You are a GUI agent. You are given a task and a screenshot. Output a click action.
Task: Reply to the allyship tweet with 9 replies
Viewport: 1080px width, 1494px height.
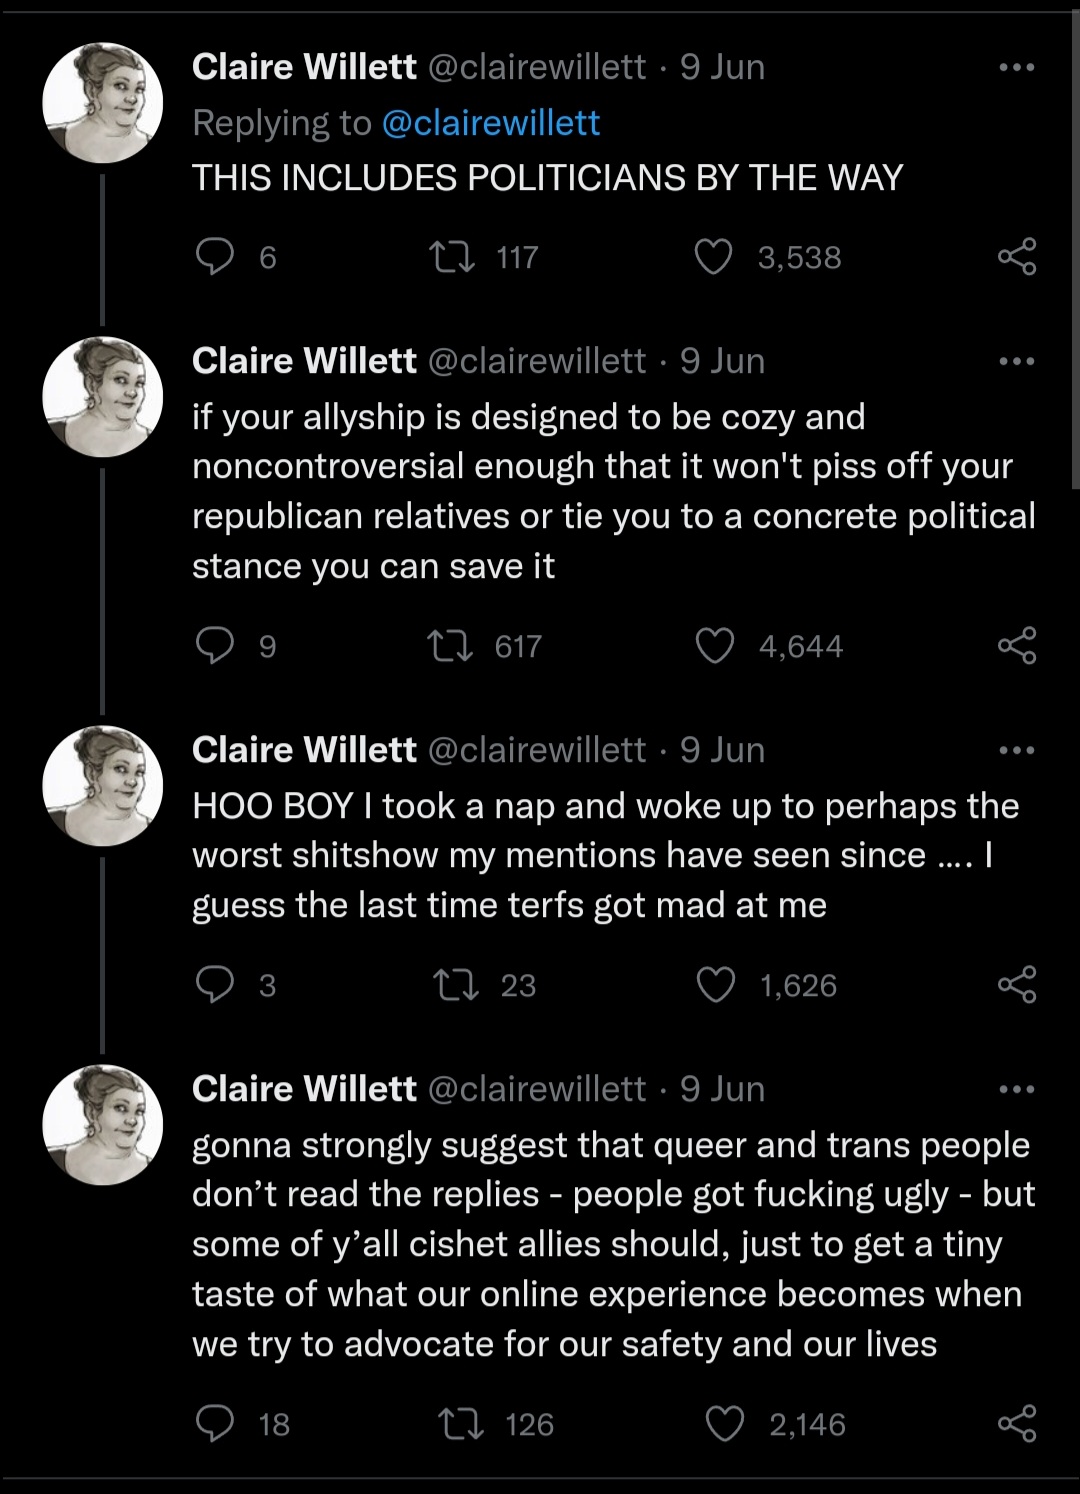pyautogui.click(x=214, y=646)
